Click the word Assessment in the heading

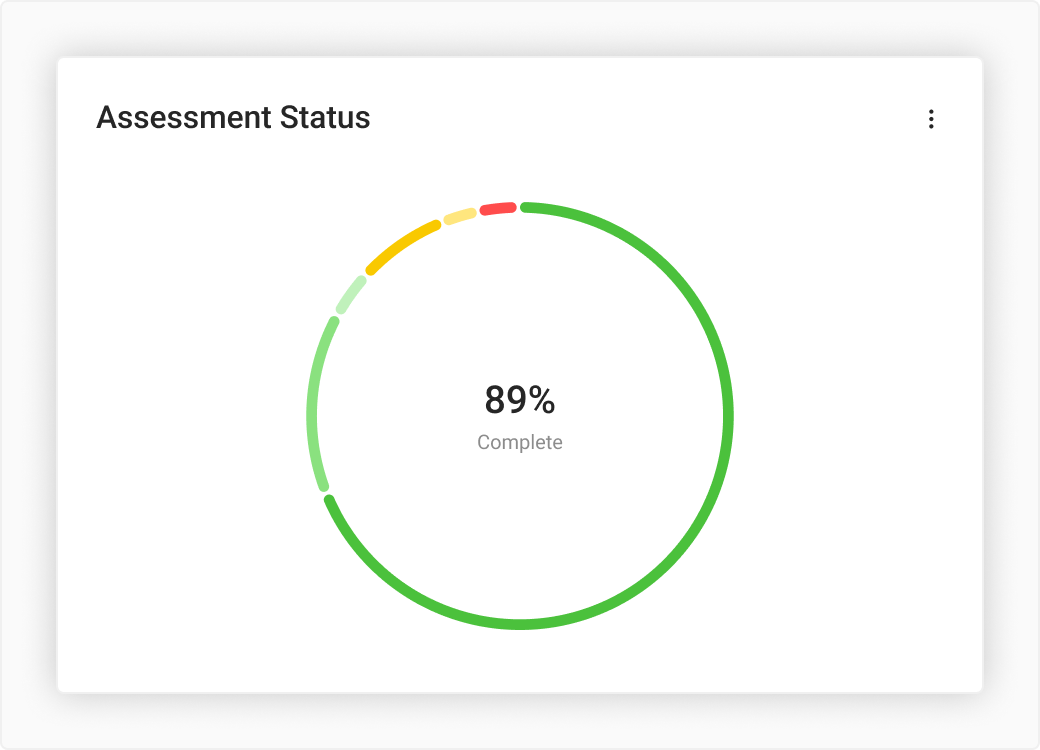183,118
